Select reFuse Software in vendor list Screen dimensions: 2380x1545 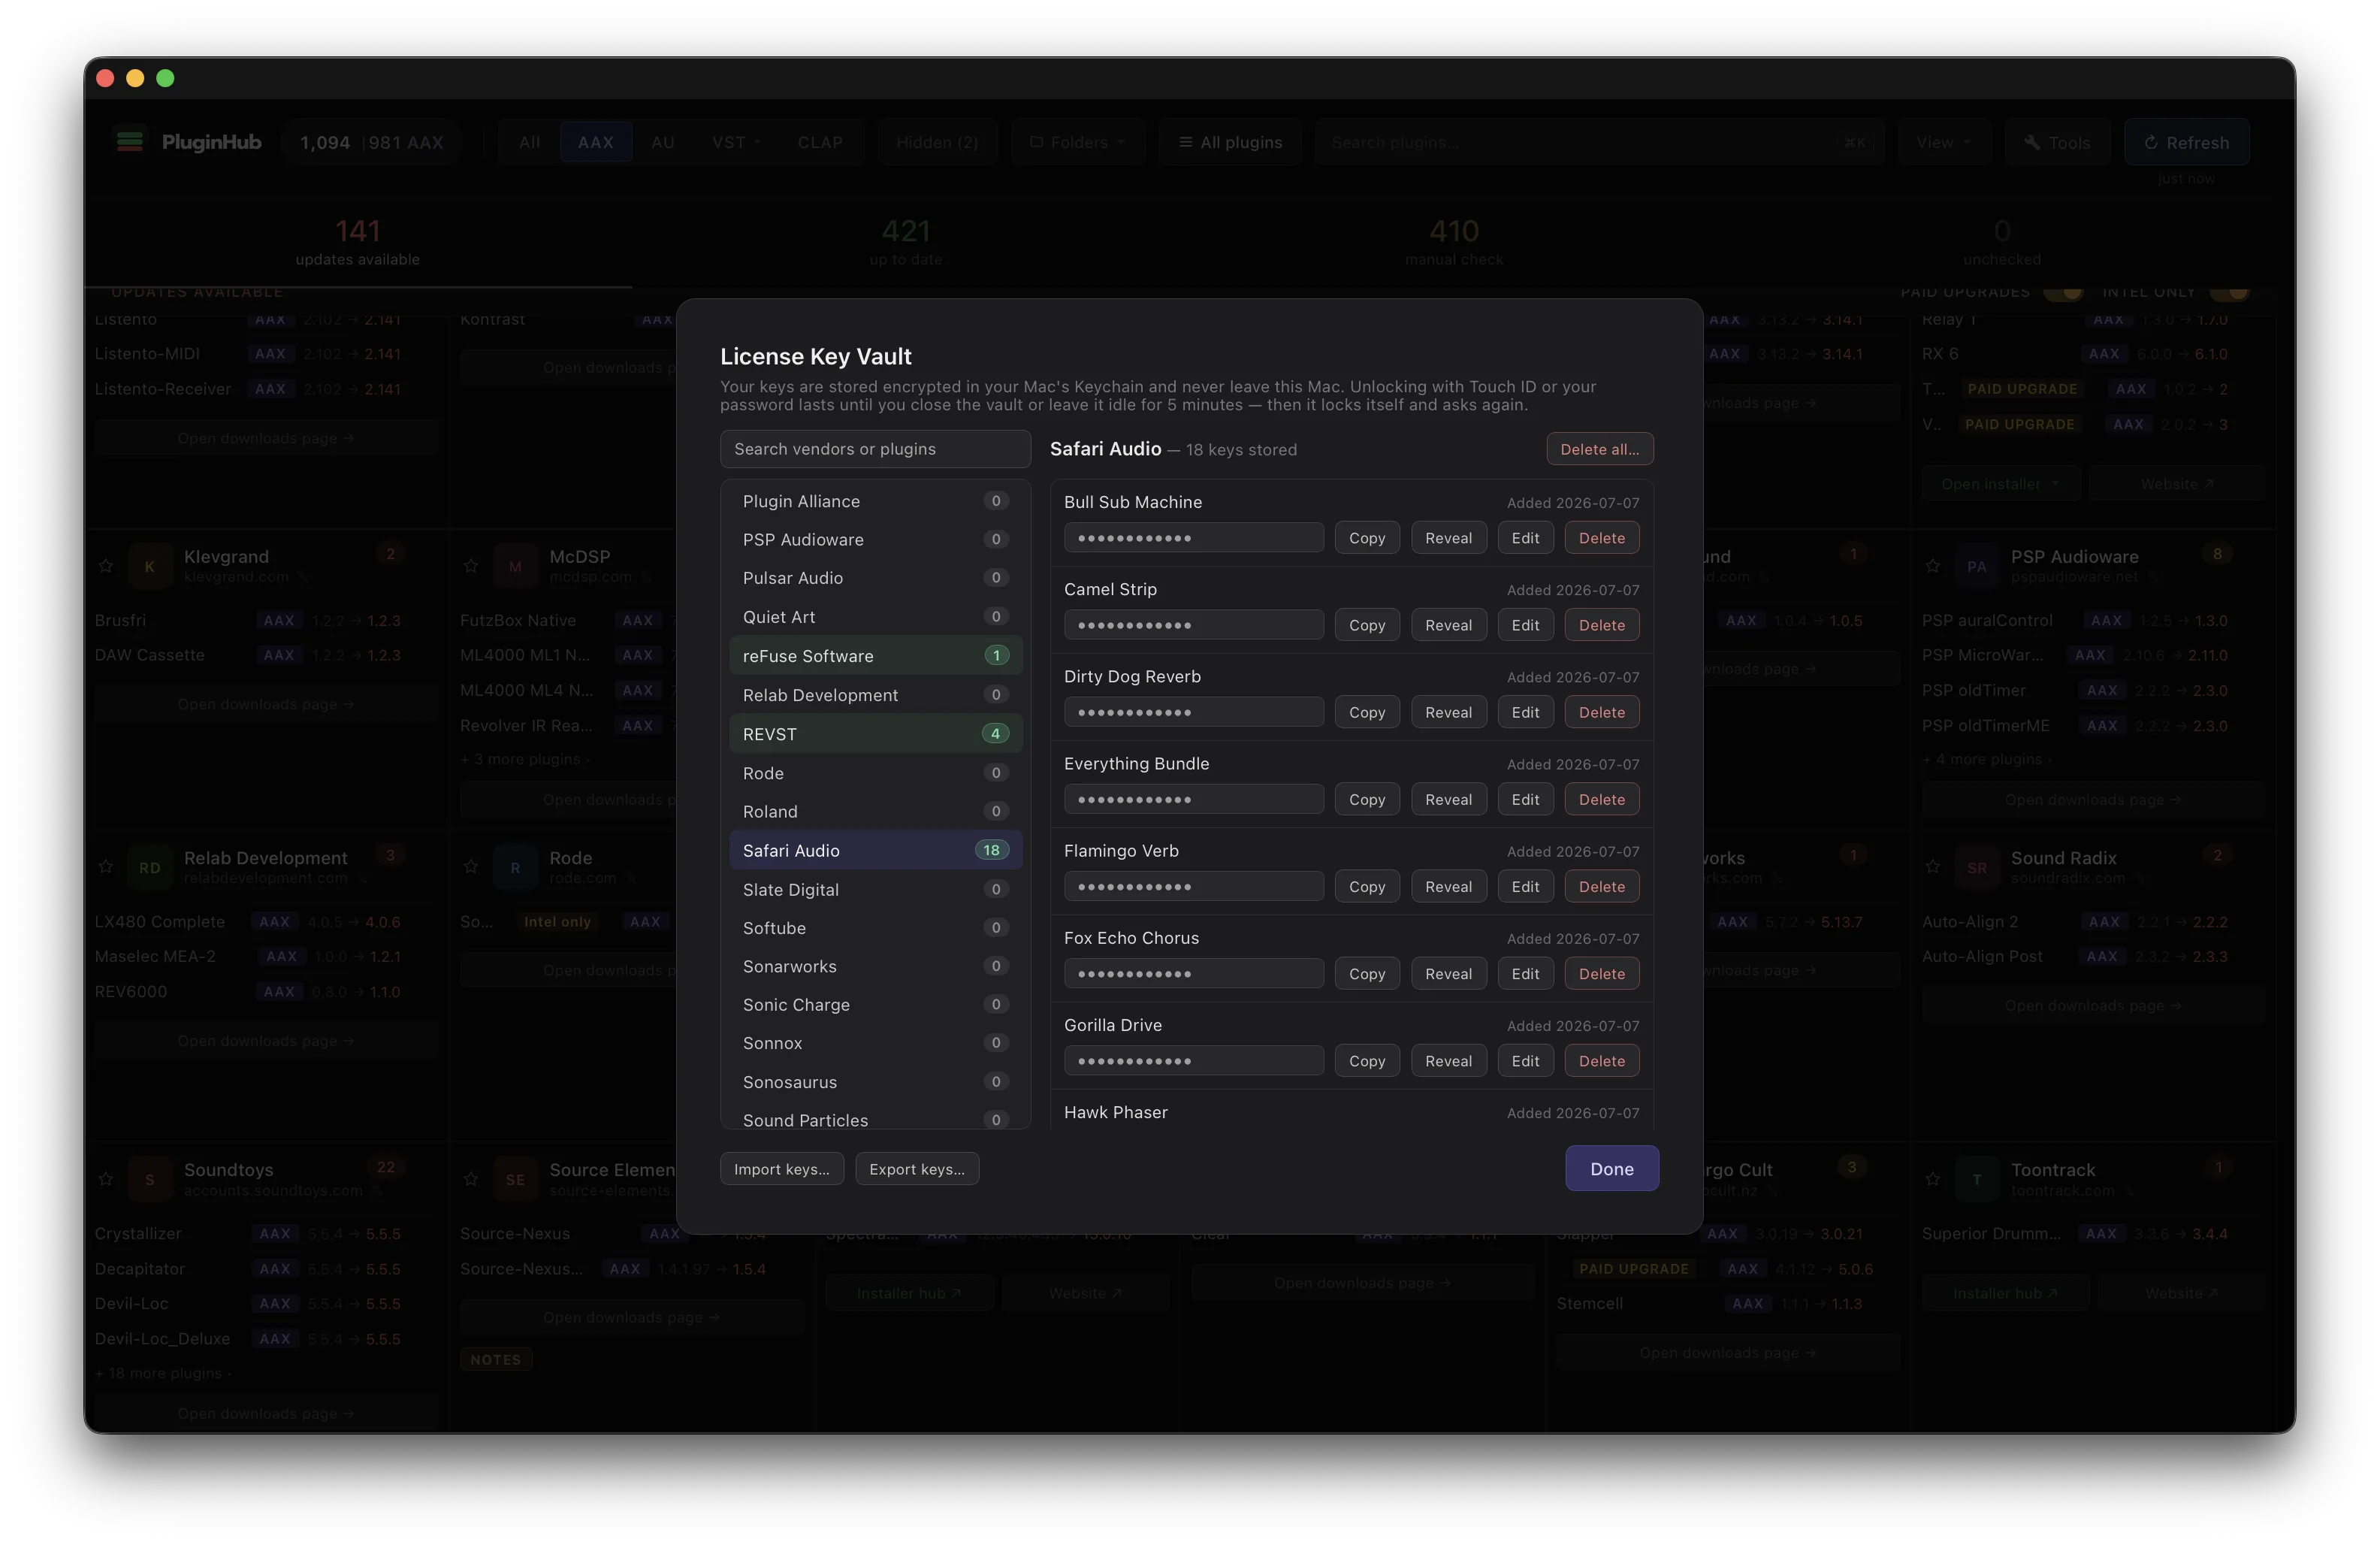[x=875, y=655]
